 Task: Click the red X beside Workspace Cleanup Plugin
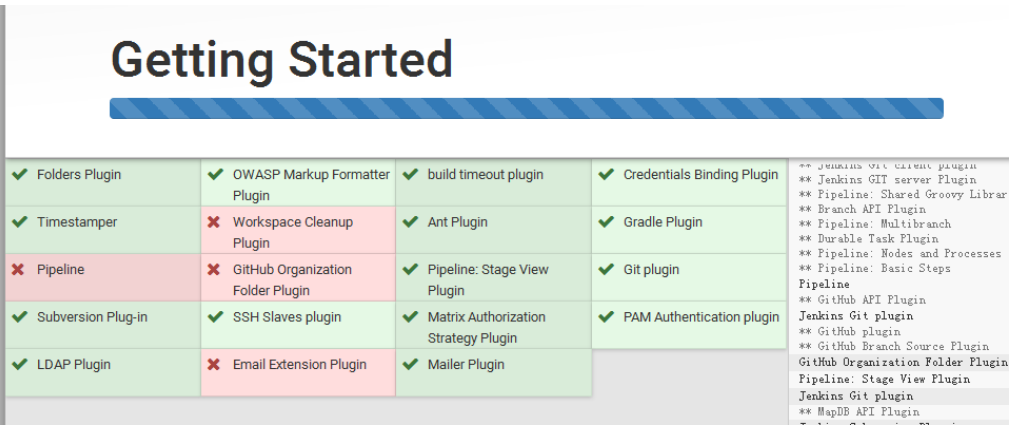pos(214,222)
